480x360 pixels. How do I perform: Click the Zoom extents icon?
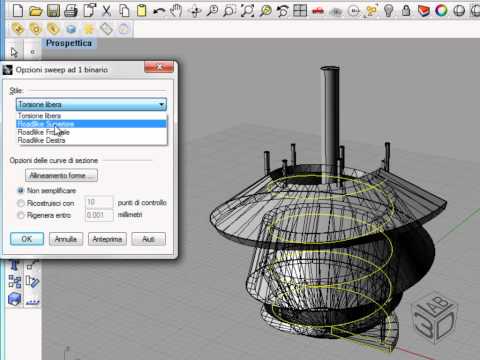(247, 11)
